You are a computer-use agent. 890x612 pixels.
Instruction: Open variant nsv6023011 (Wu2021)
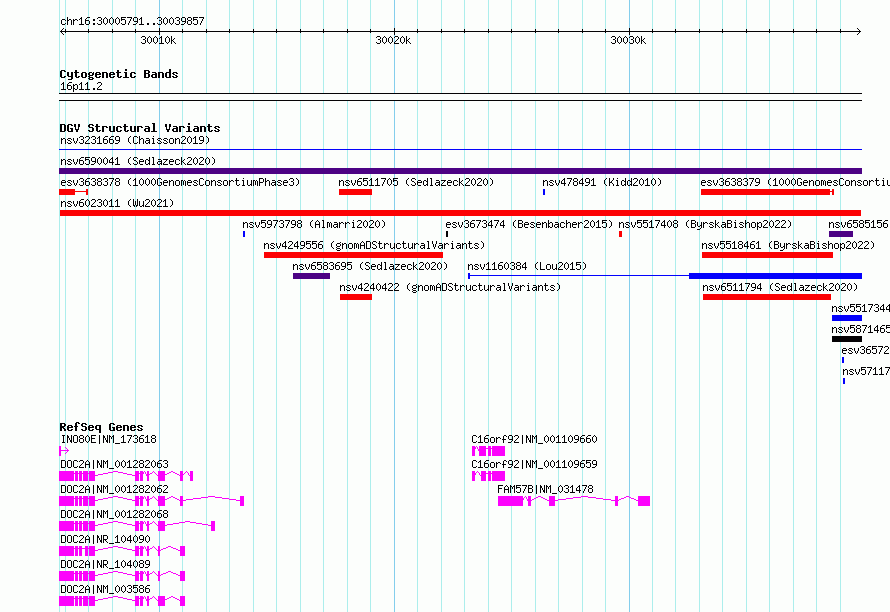tap(117, 203)
